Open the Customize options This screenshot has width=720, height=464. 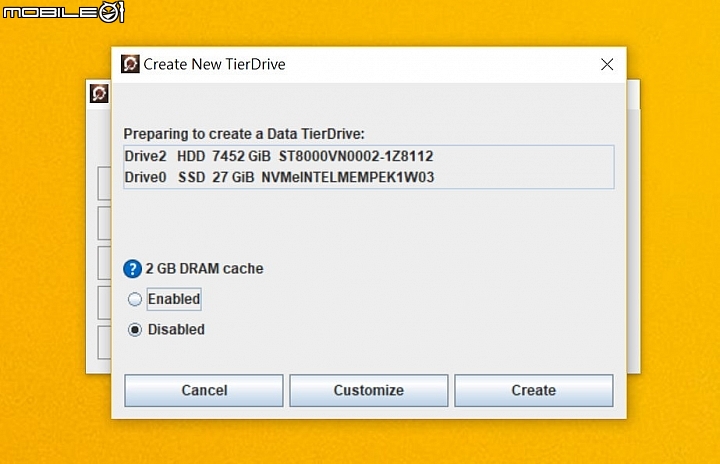(369, 390)
